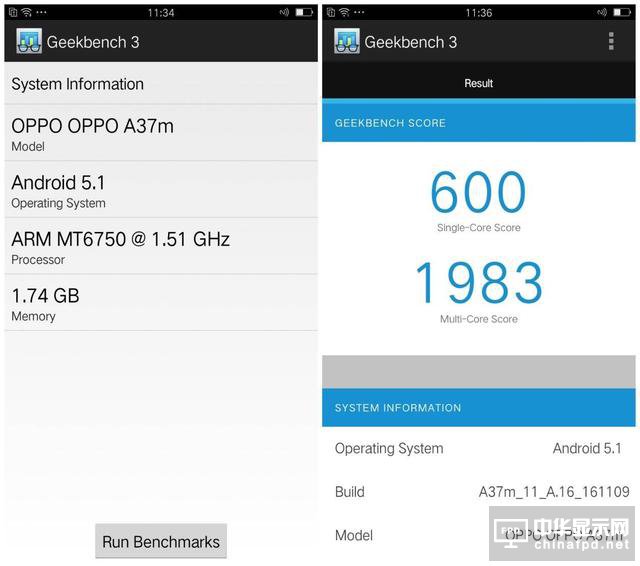Screen dimensions: 640x566
Task: Tap the 600 single-core score
Action: [478, 193]
